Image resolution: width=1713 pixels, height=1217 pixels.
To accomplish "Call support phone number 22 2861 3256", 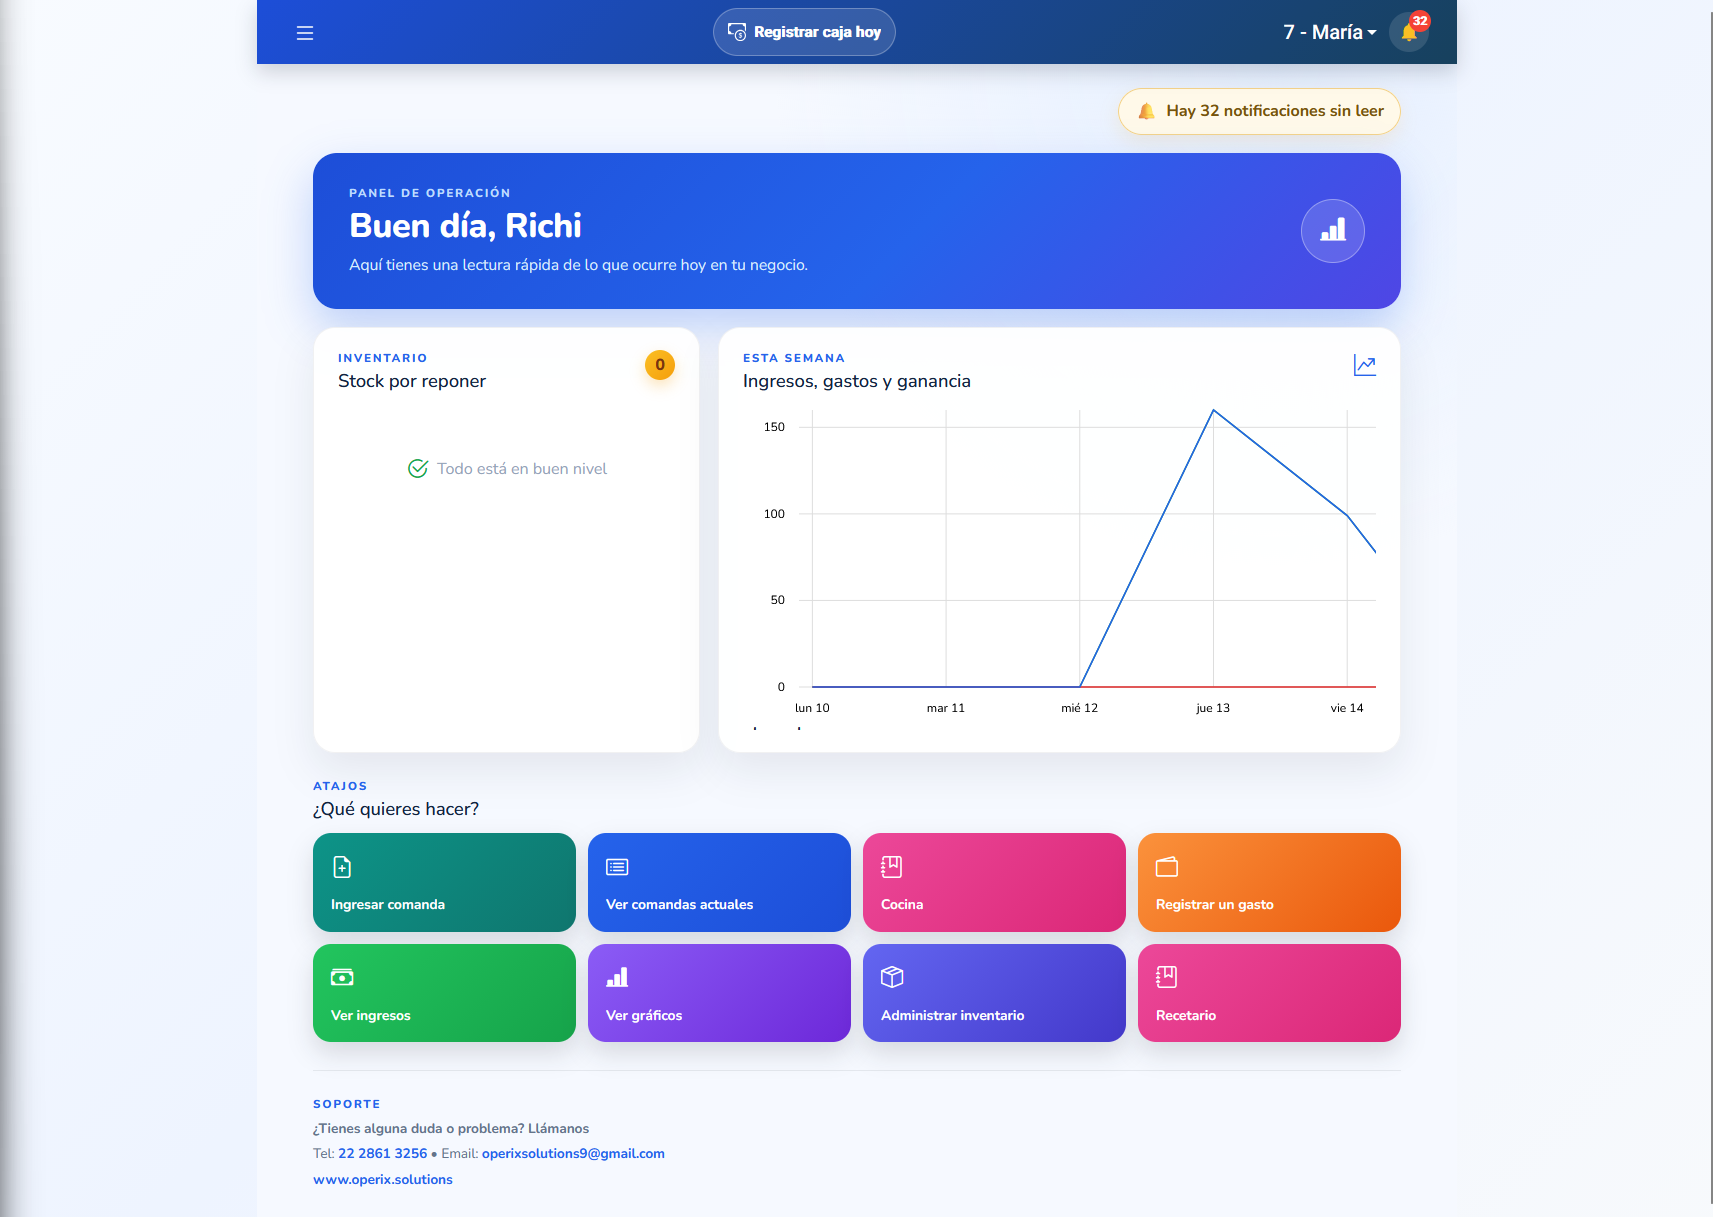I will [383, 1153].
